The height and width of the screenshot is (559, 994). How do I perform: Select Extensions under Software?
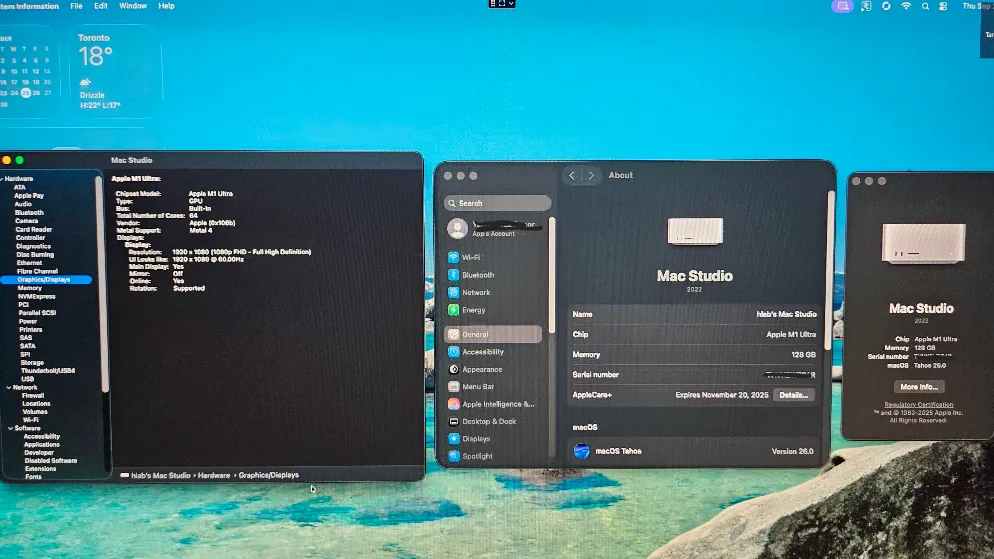tap(41, 469)
